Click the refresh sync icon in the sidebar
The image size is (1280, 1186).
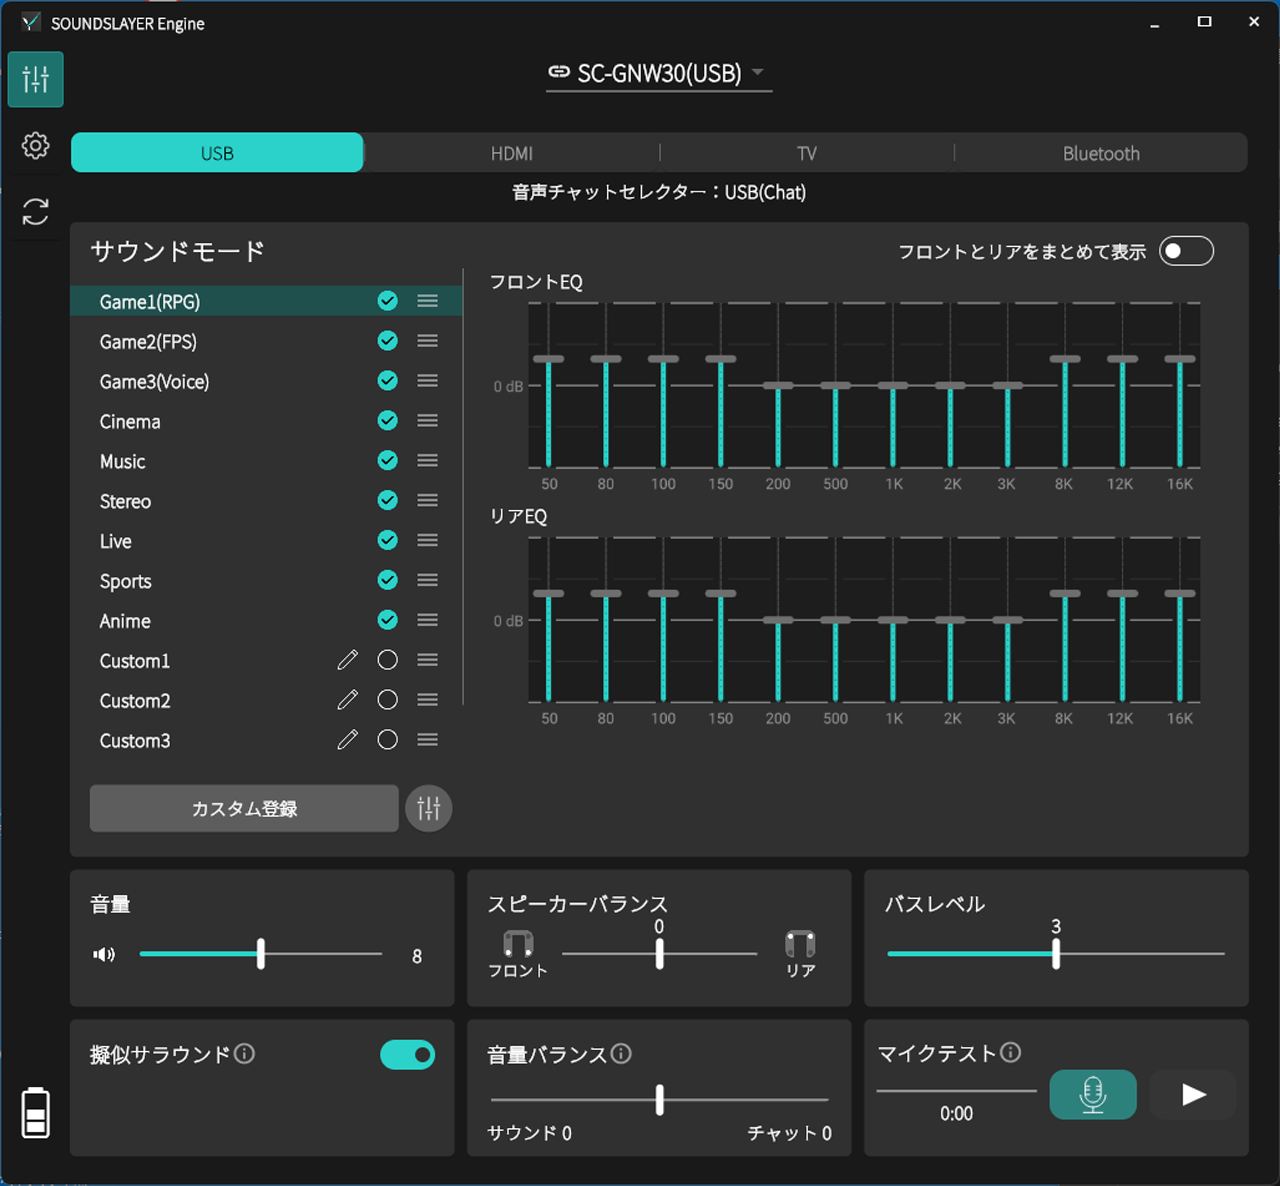pyautogui.click(x=35, y=211)
